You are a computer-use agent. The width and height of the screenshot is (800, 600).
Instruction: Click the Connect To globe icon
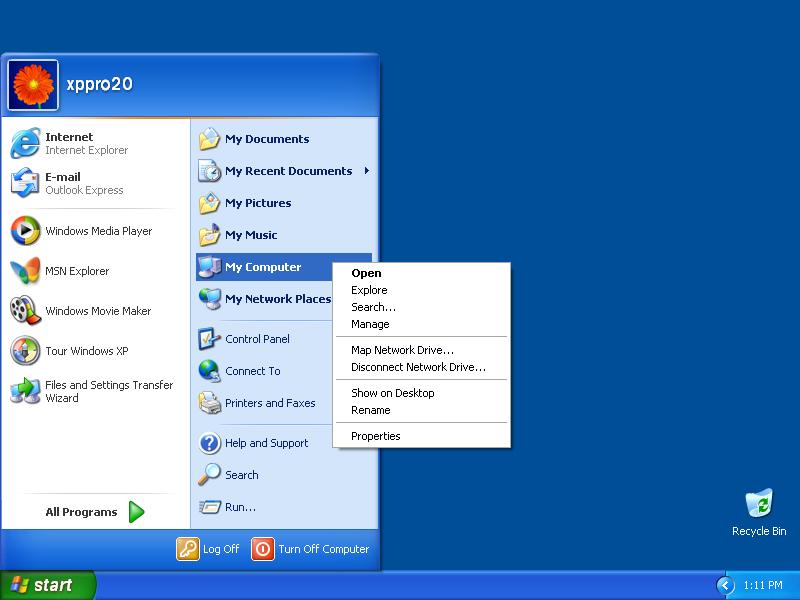click(209, 371)
